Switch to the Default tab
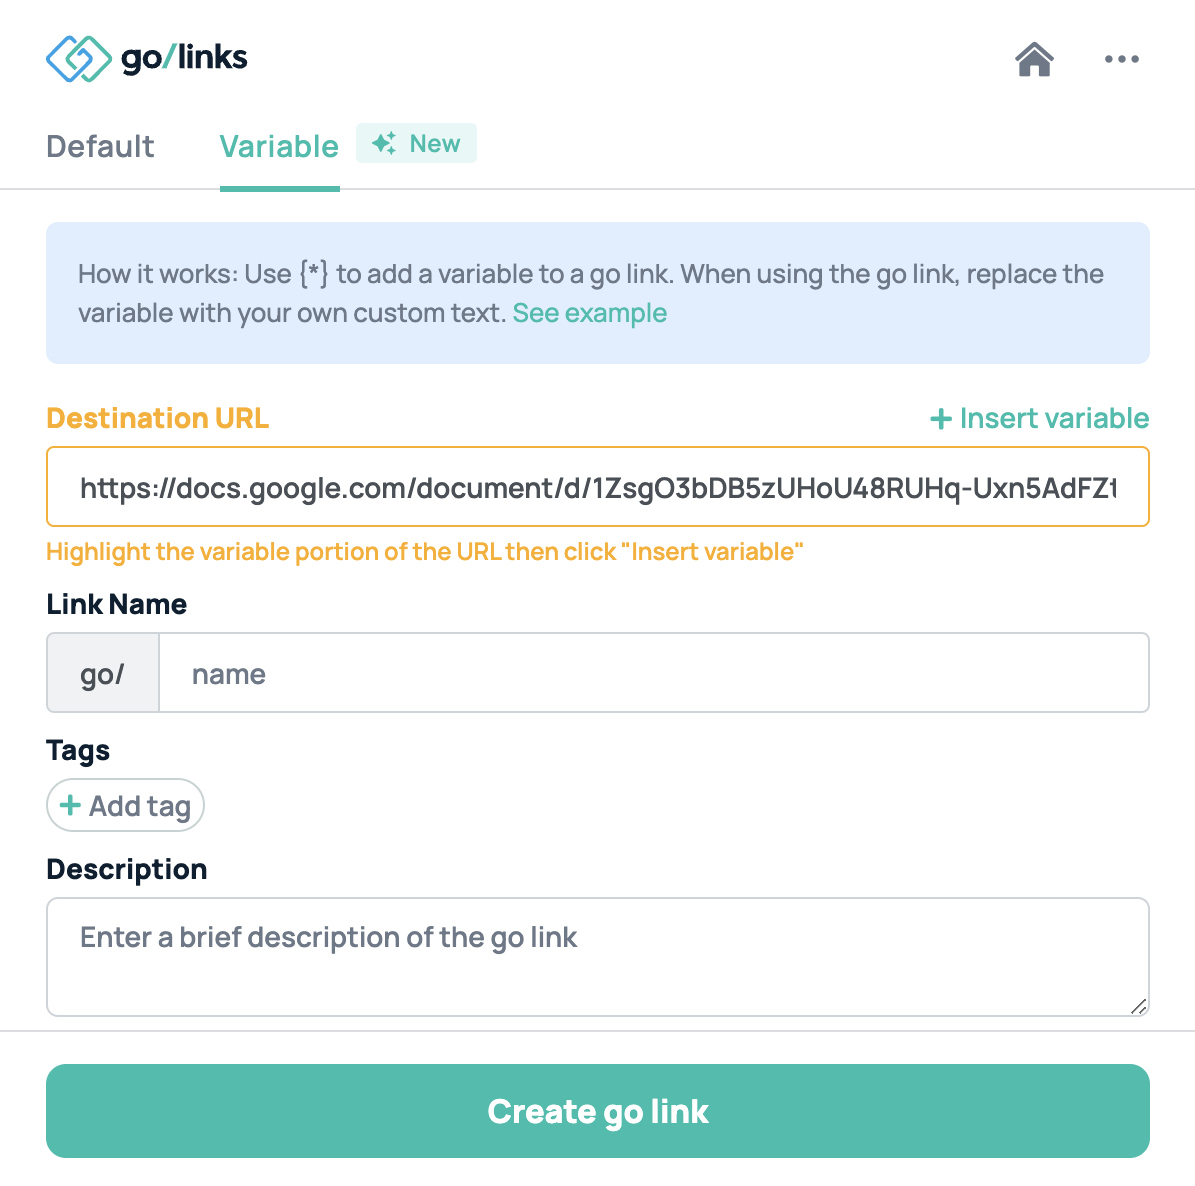The height and width of the screenshot is (1186, 1195). (99, 146)
